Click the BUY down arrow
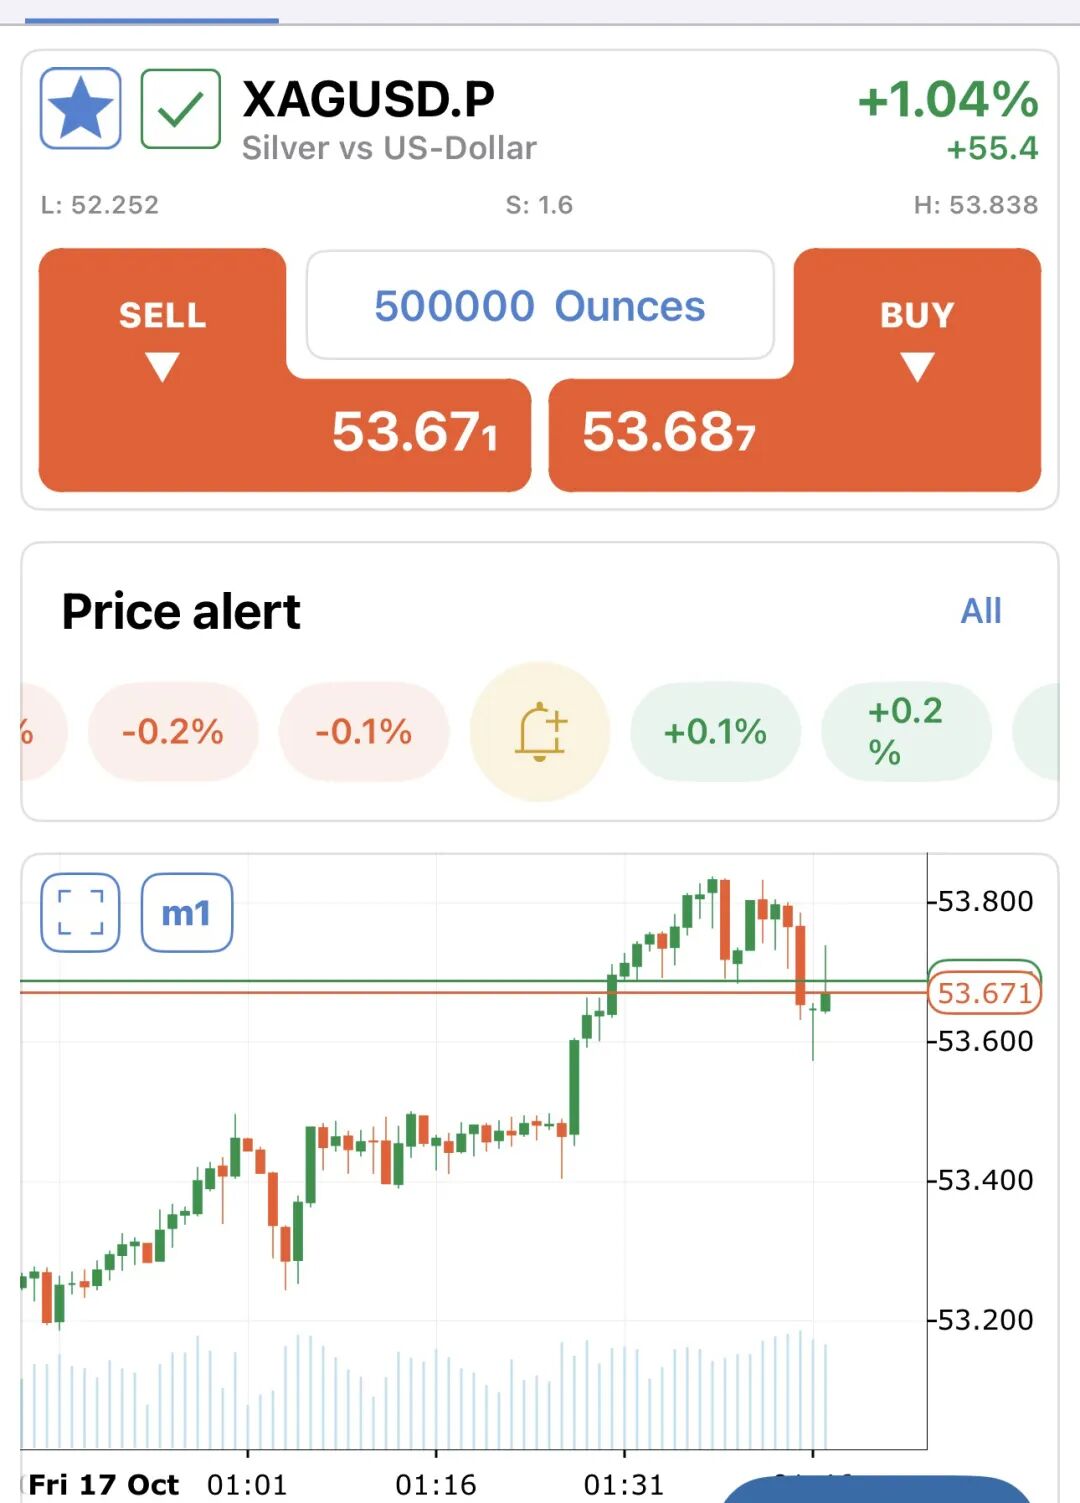 (917, 367)
